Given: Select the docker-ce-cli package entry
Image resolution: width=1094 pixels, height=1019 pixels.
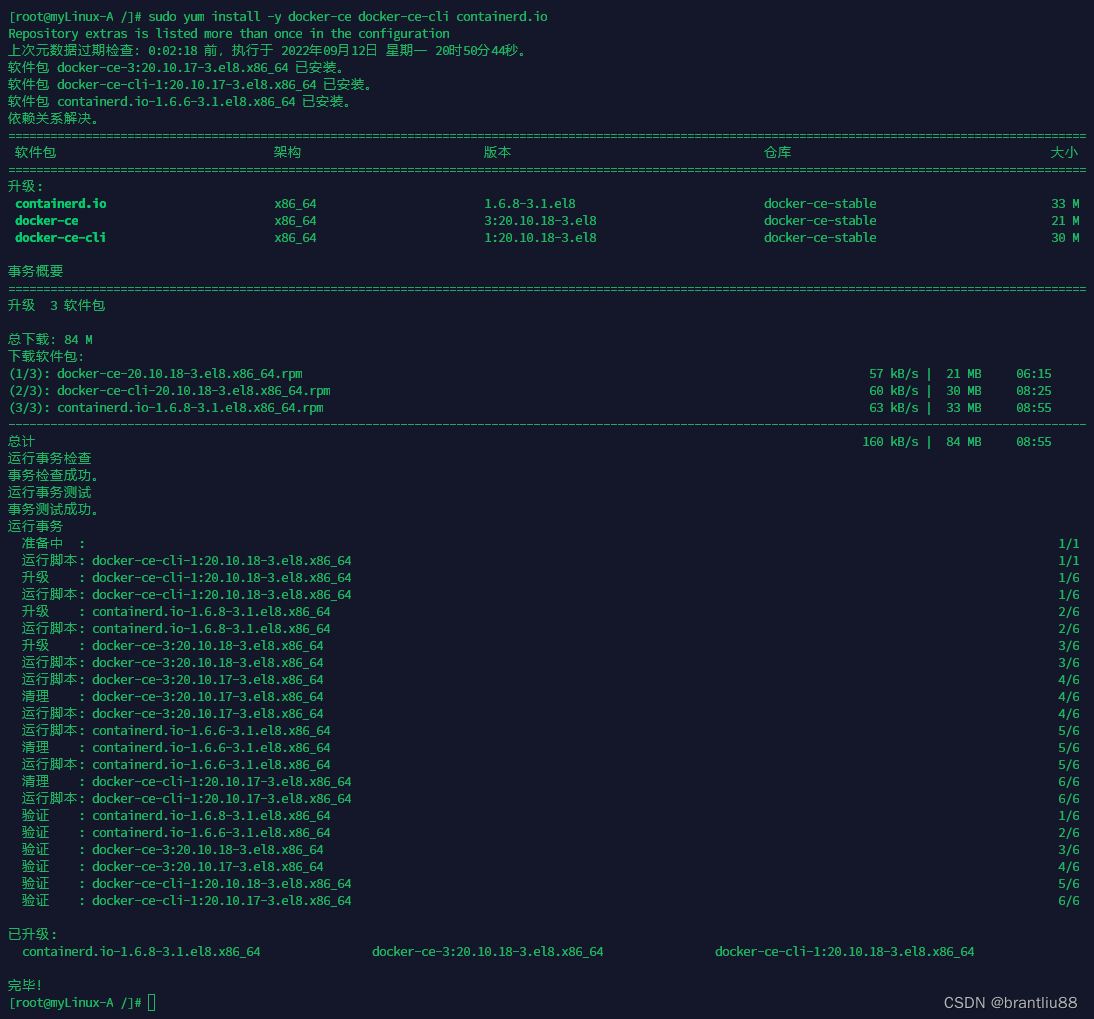Looking at the screenshot, I should [60, 237].
